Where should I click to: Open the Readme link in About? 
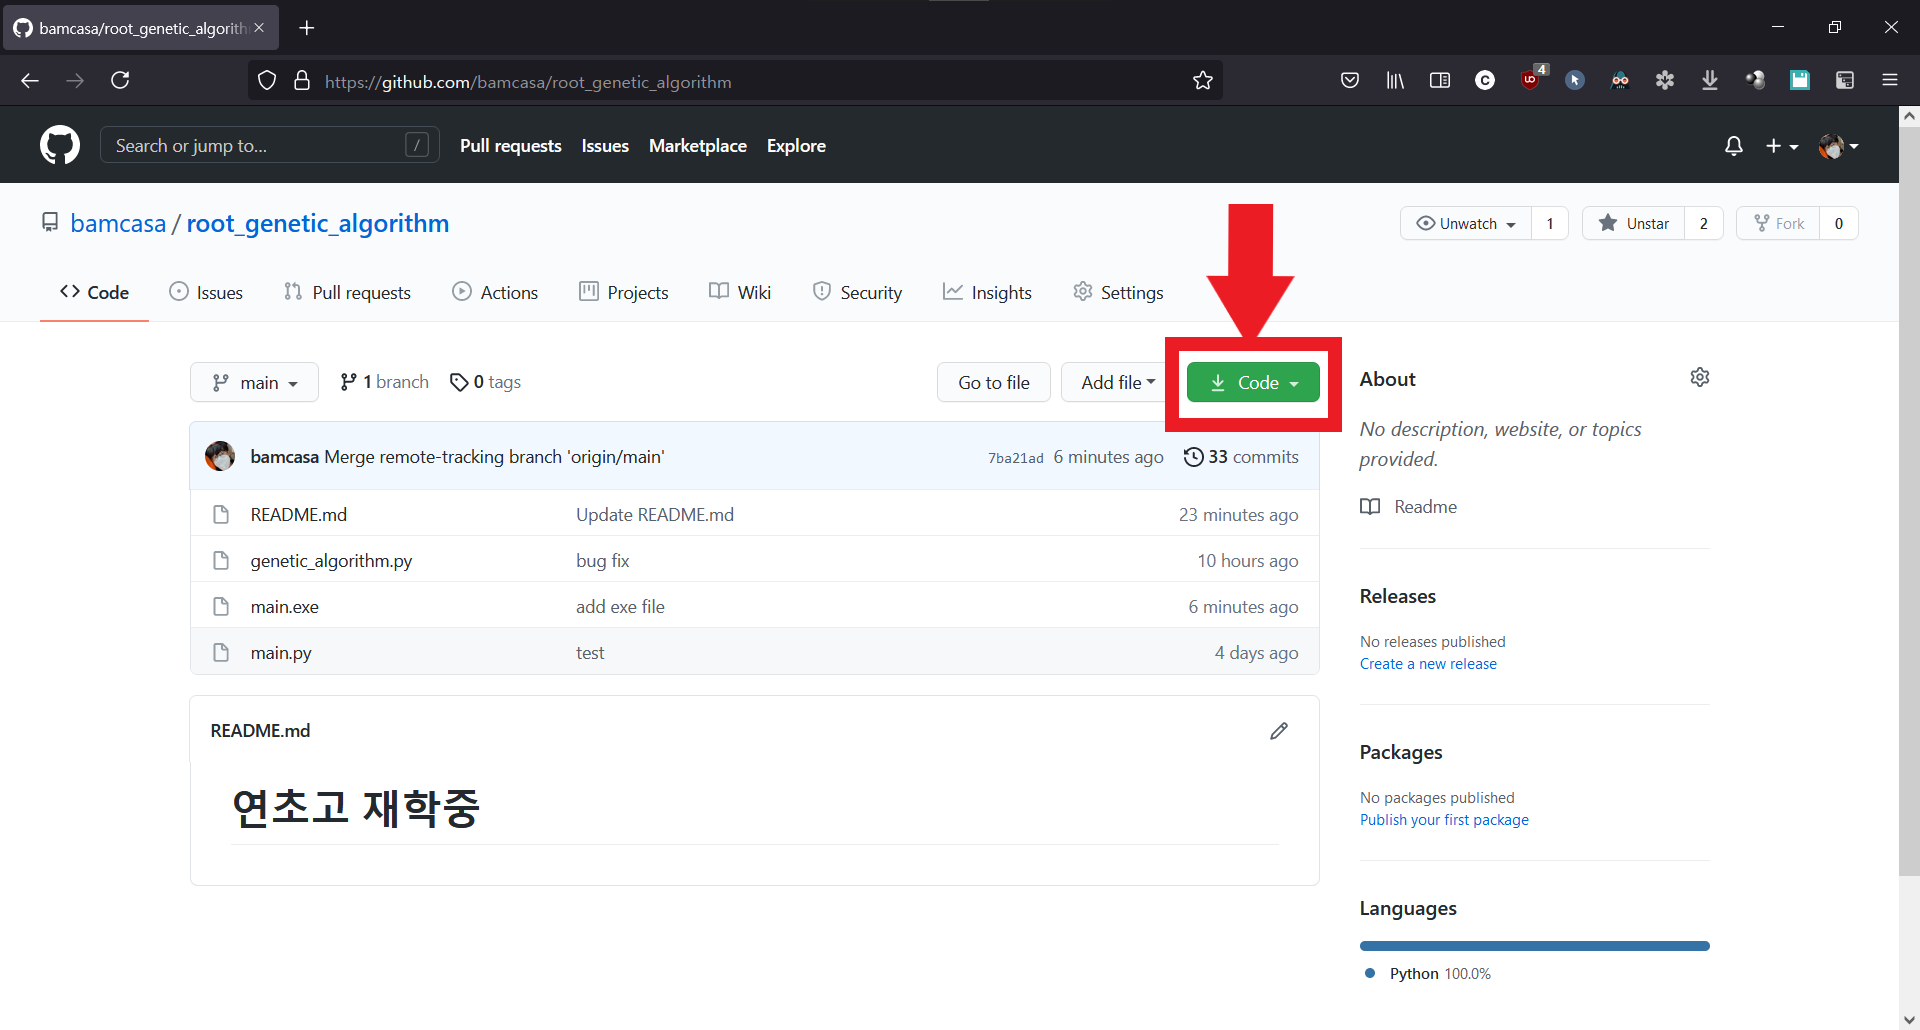click(x=1408, y=507)
